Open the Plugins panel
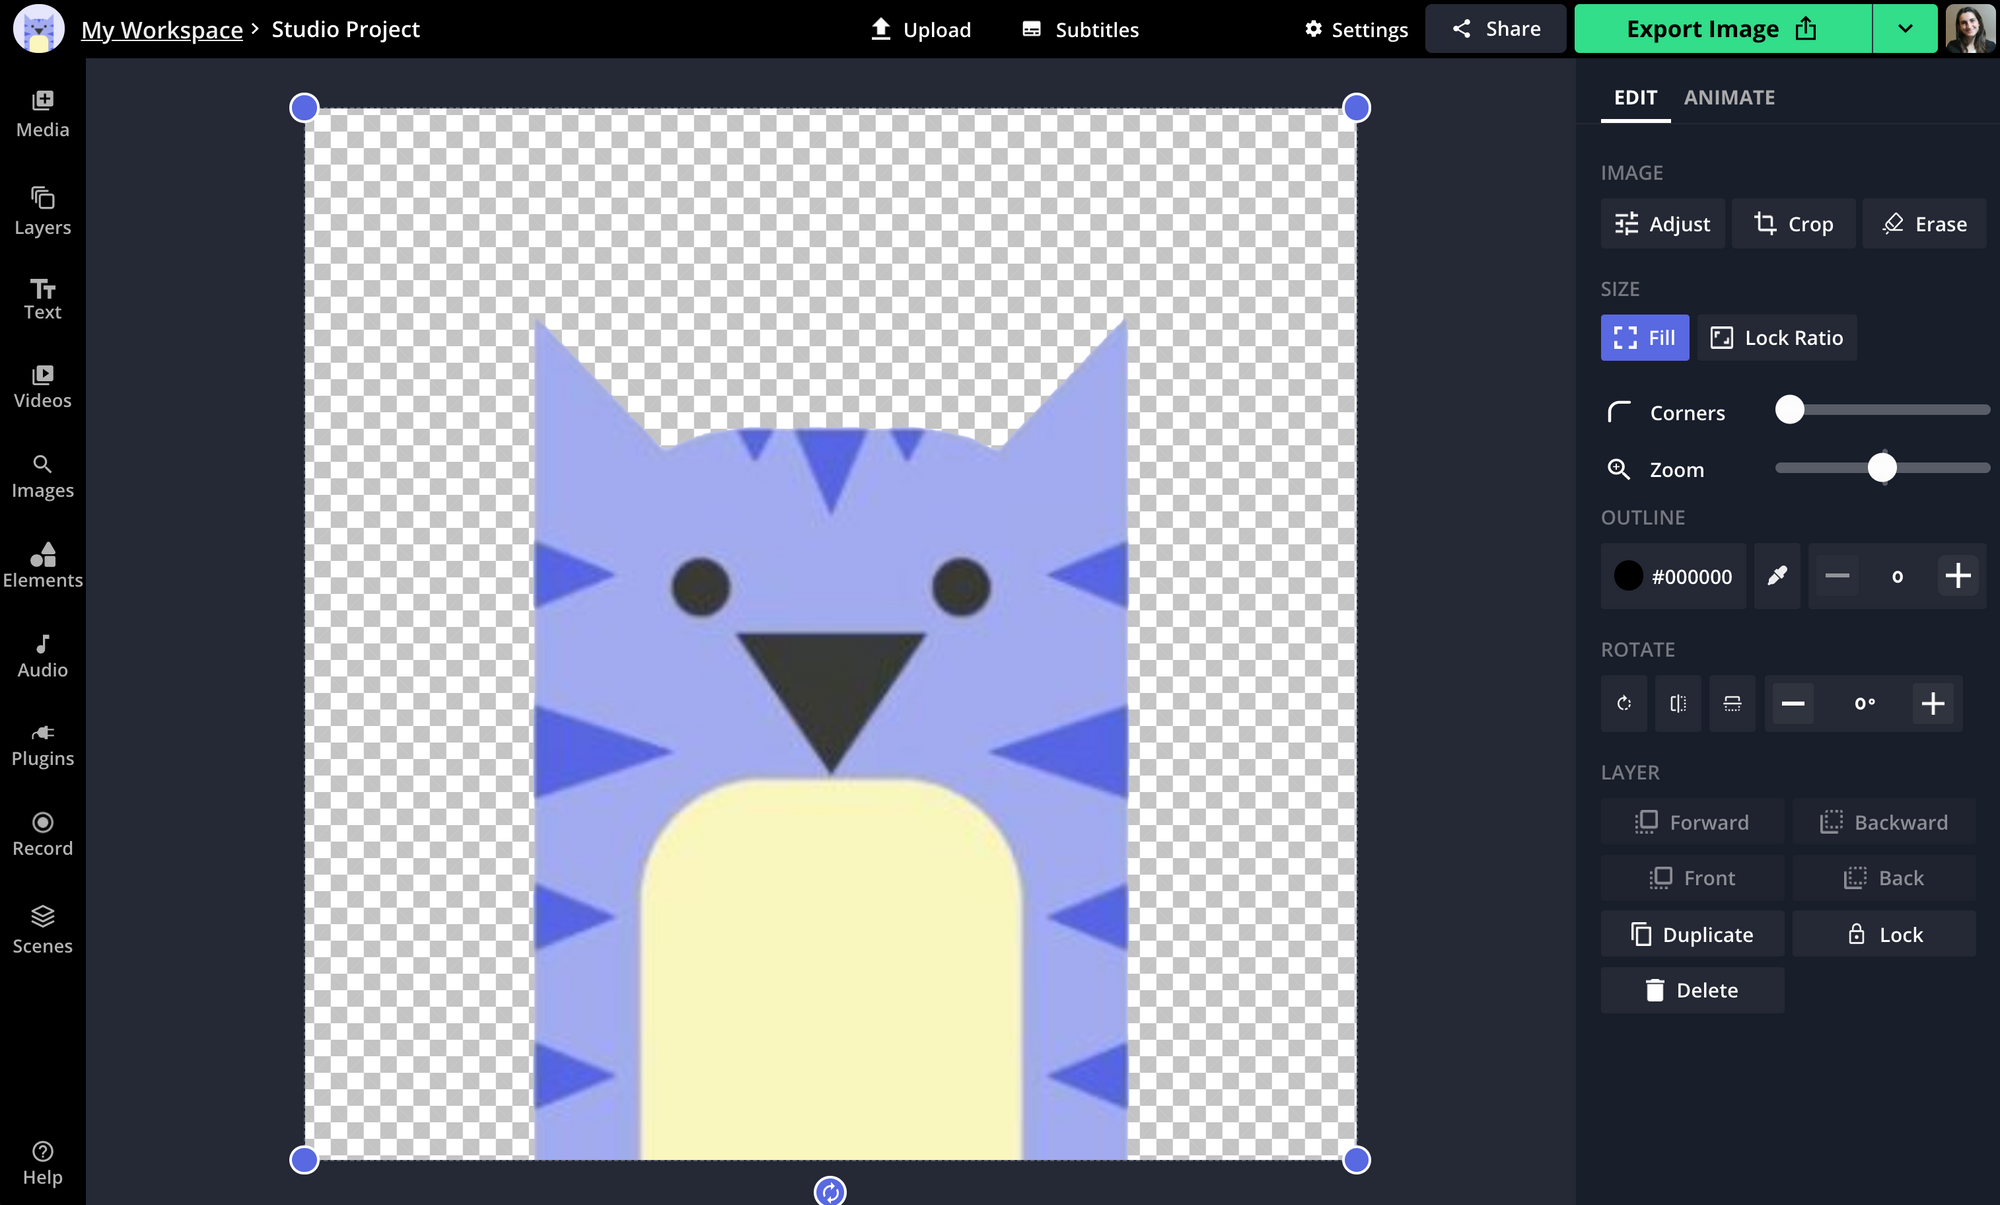 pyautogui.click(x=42, y=745)
